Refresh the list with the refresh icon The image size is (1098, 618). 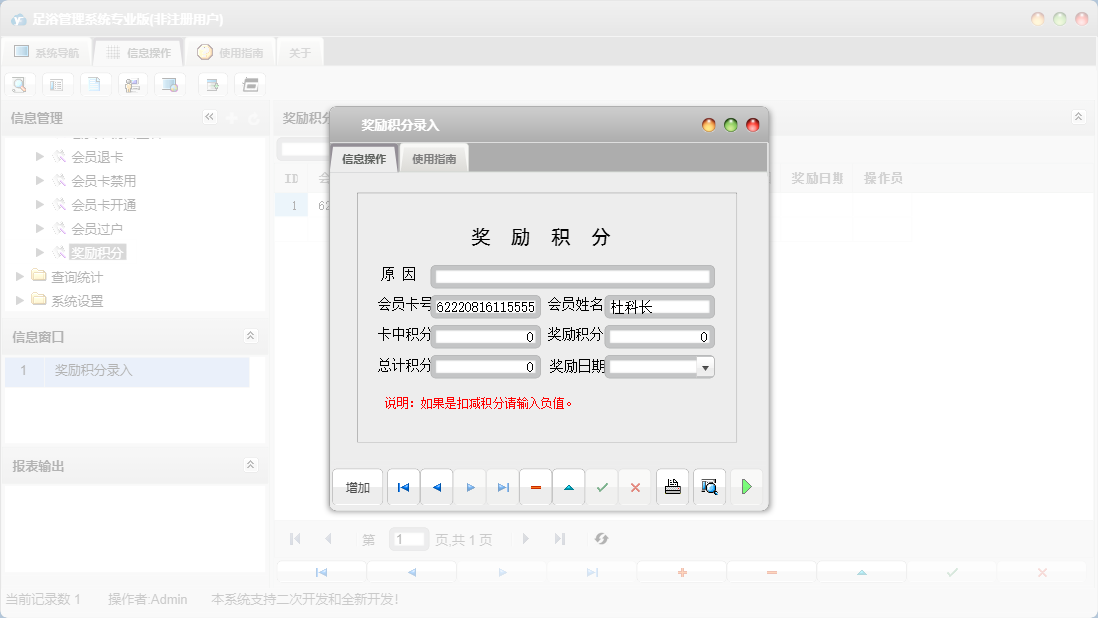click(601, 539)
